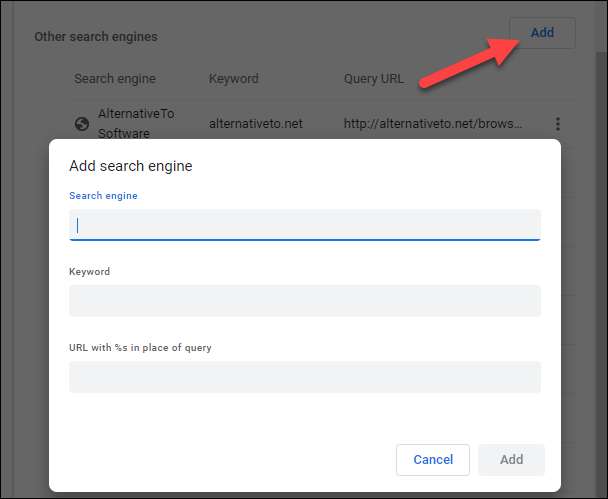Click the Keyword label above second field
Viewport: 608px width, 499px height.
(x=89, y=272)
